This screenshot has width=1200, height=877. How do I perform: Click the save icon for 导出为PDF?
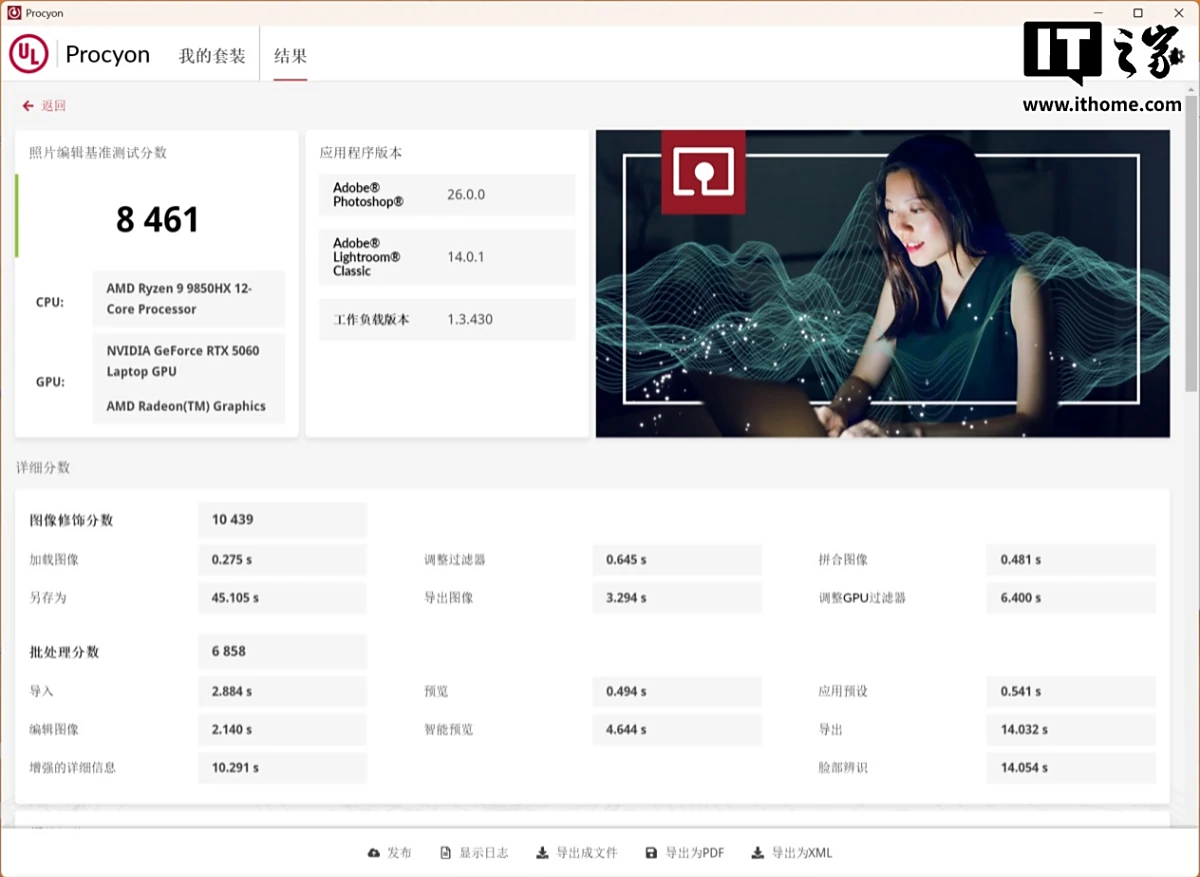[651, 853]
